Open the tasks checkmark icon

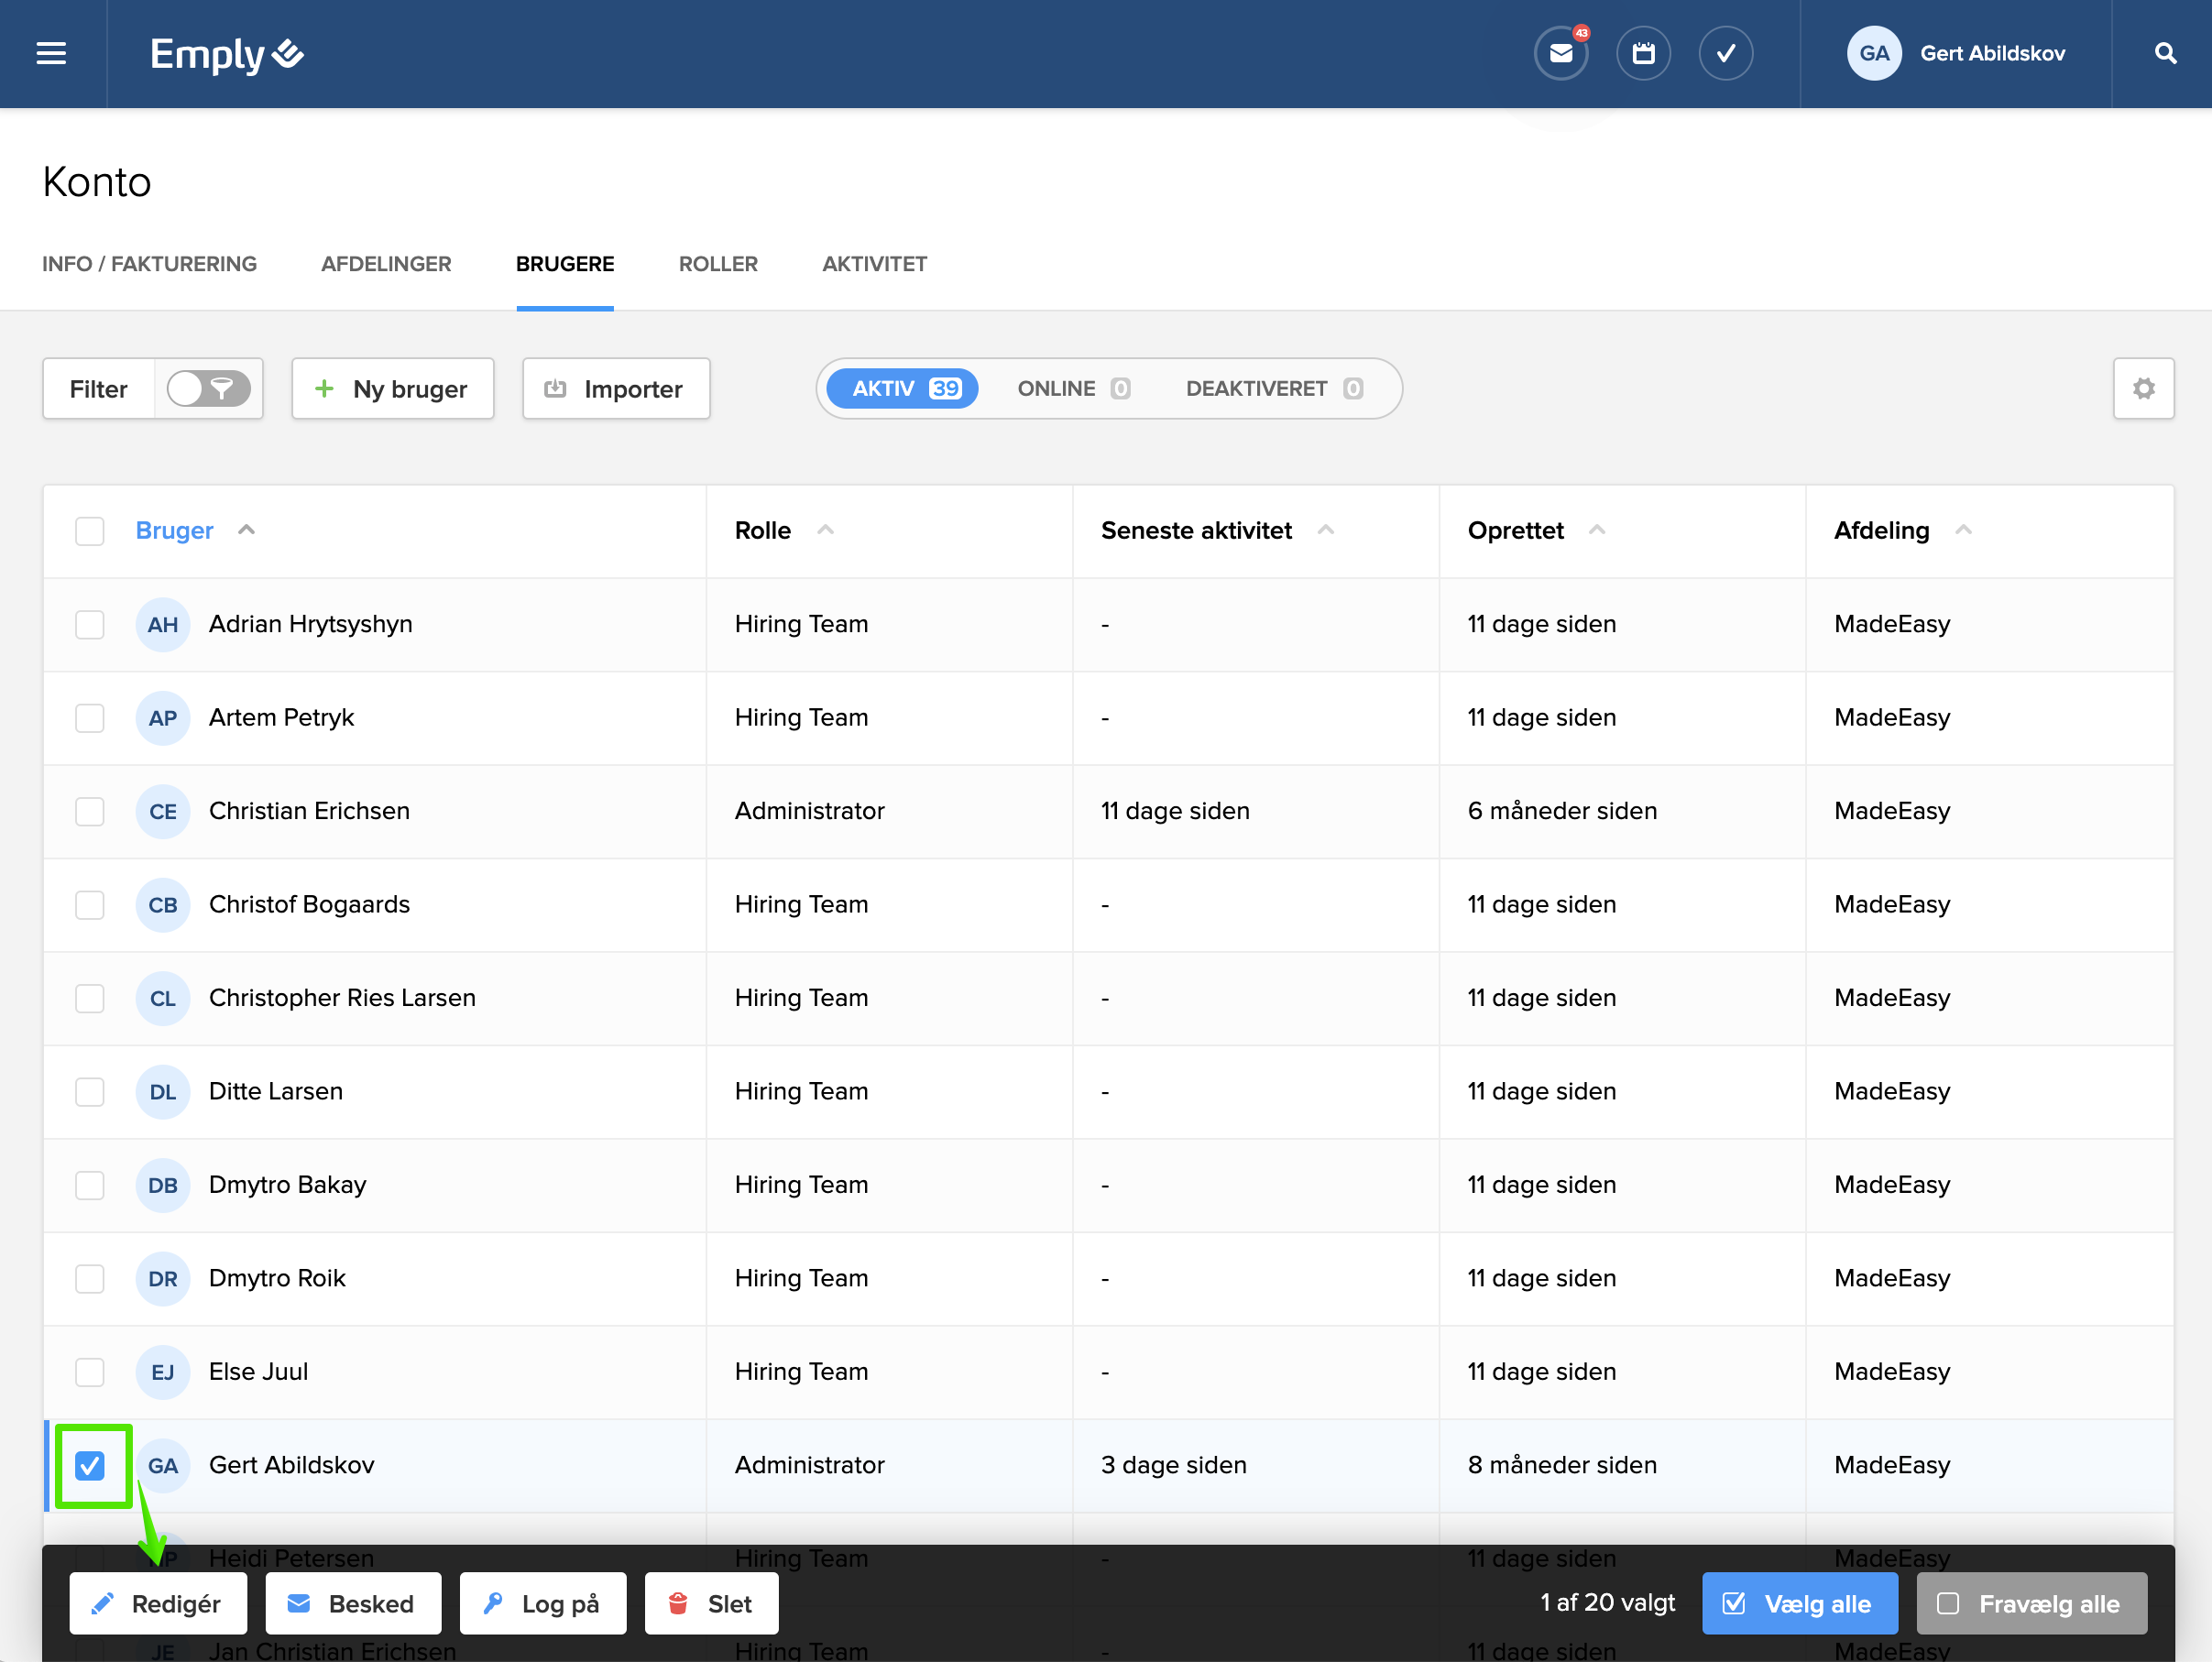(x=1725, y=54)
